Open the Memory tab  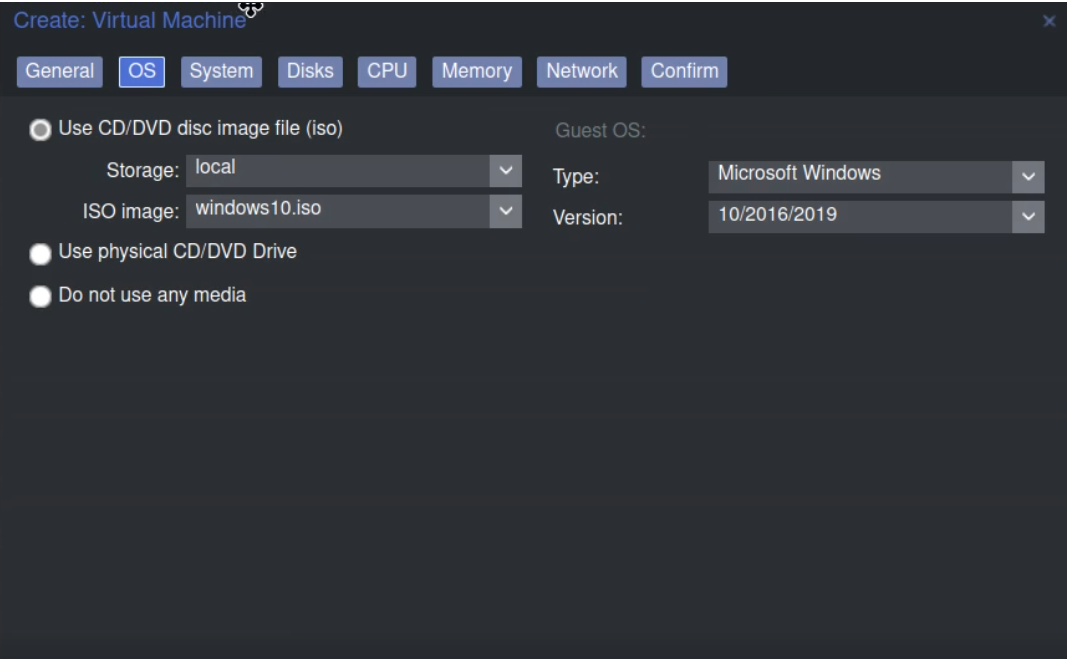(477, 71)
